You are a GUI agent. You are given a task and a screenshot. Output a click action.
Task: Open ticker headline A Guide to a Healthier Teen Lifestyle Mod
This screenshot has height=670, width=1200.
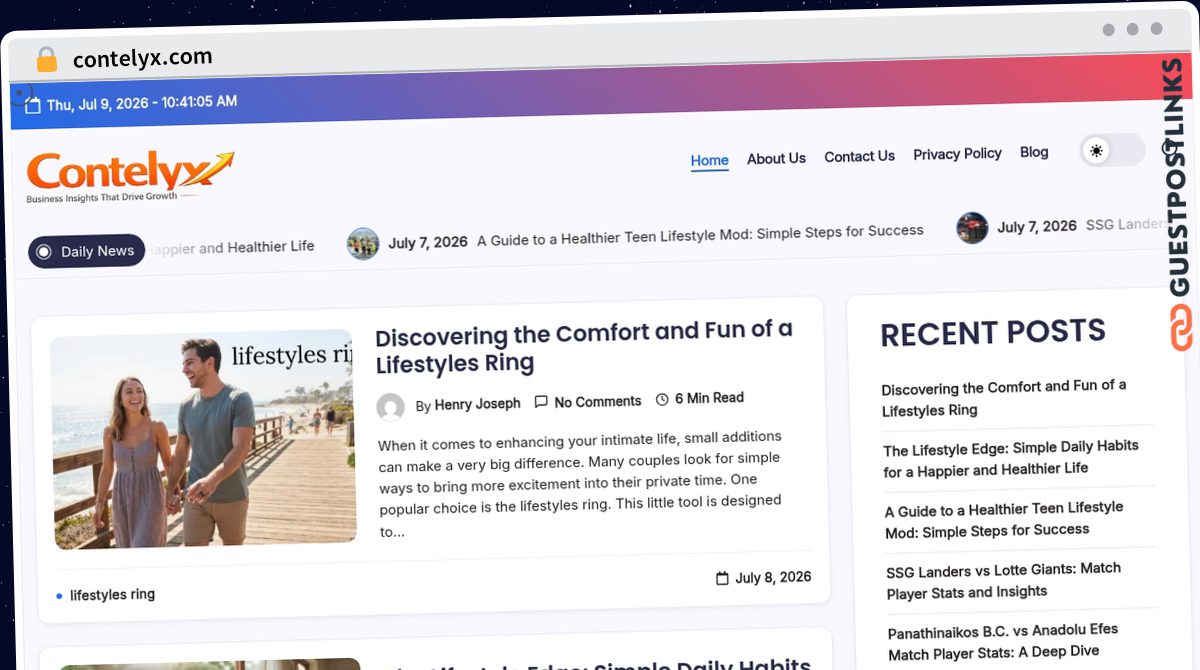click(700, 235)
